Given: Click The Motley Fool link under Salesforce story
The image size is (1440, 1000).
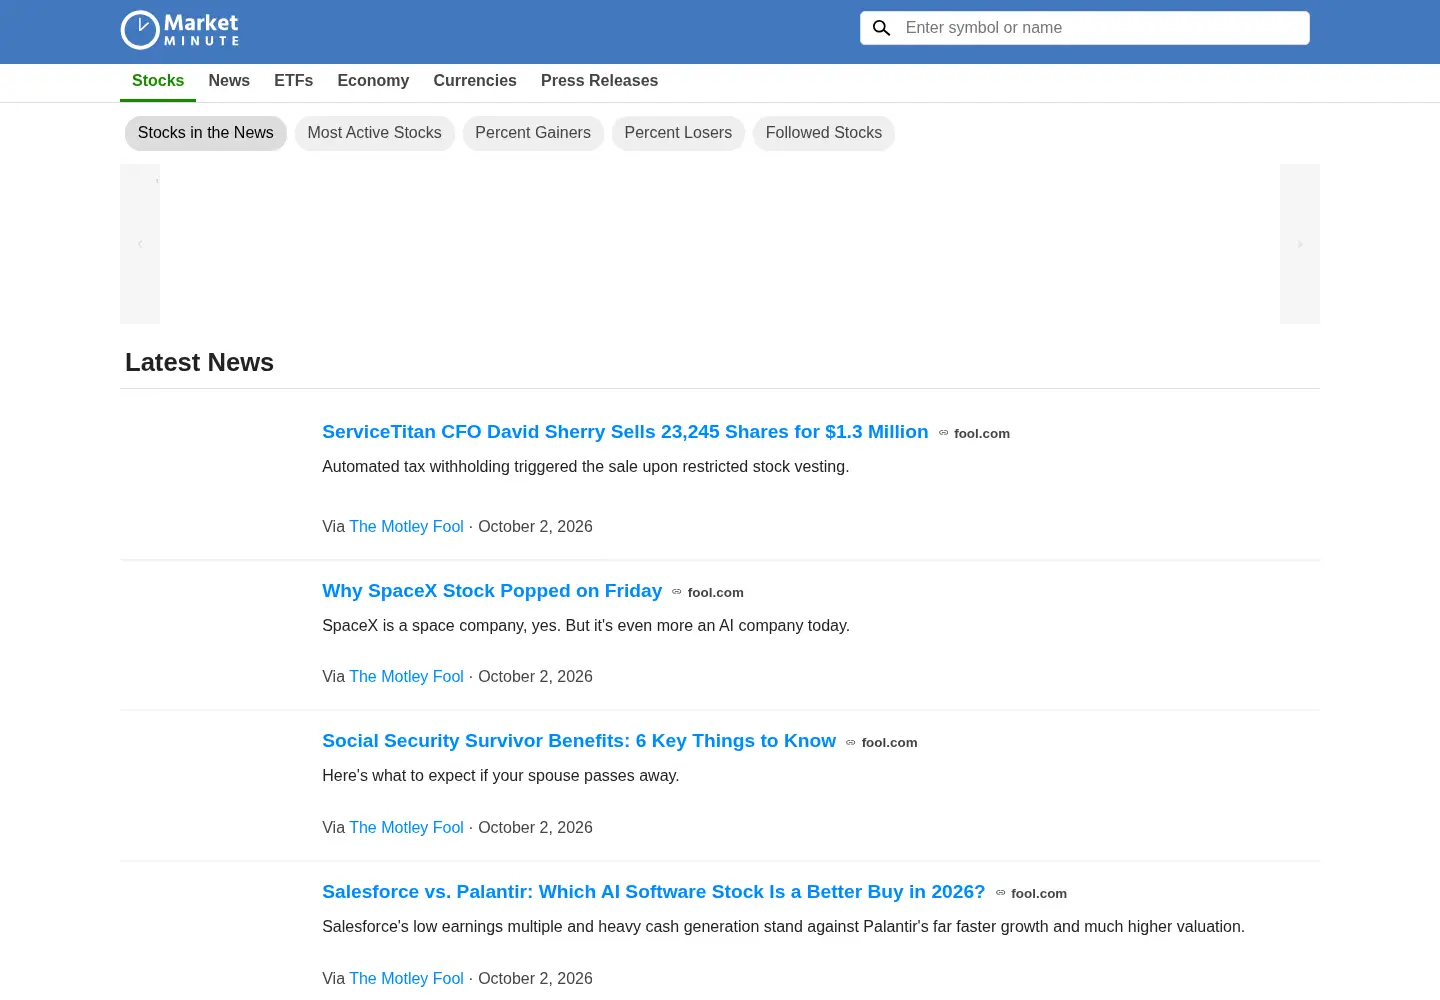Looking at the screenshot, I should pos(406,979).
